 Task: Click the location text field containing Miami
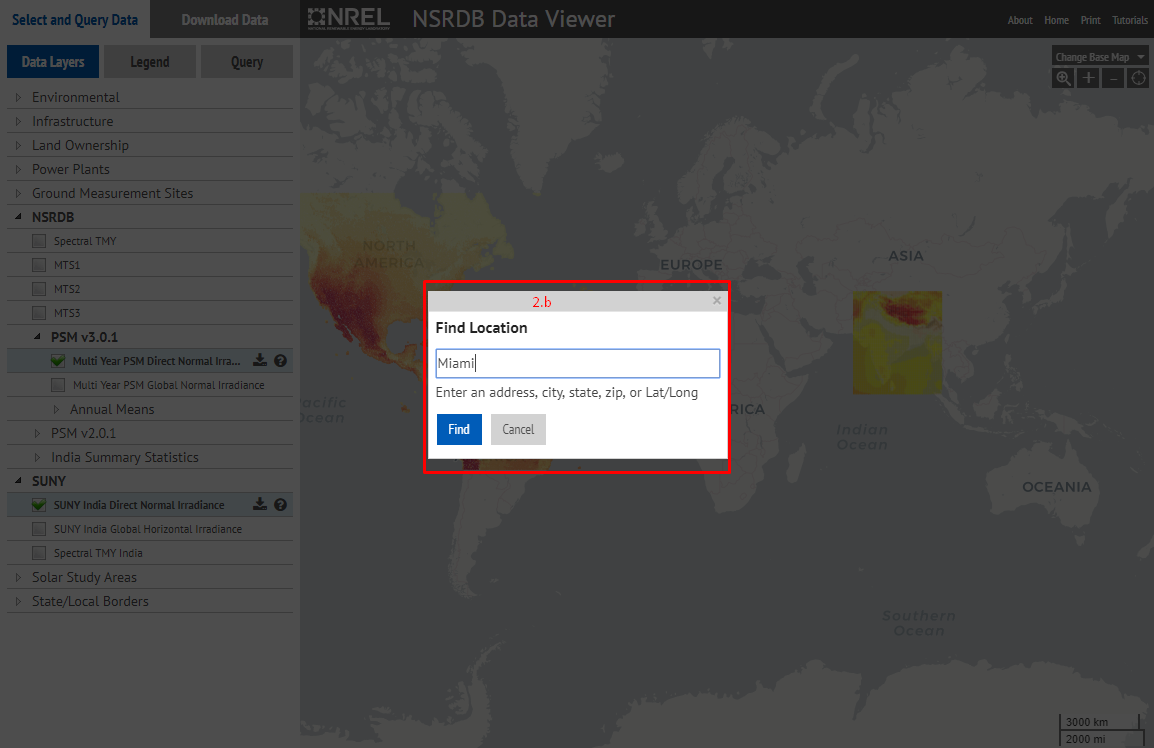point(578,363)
